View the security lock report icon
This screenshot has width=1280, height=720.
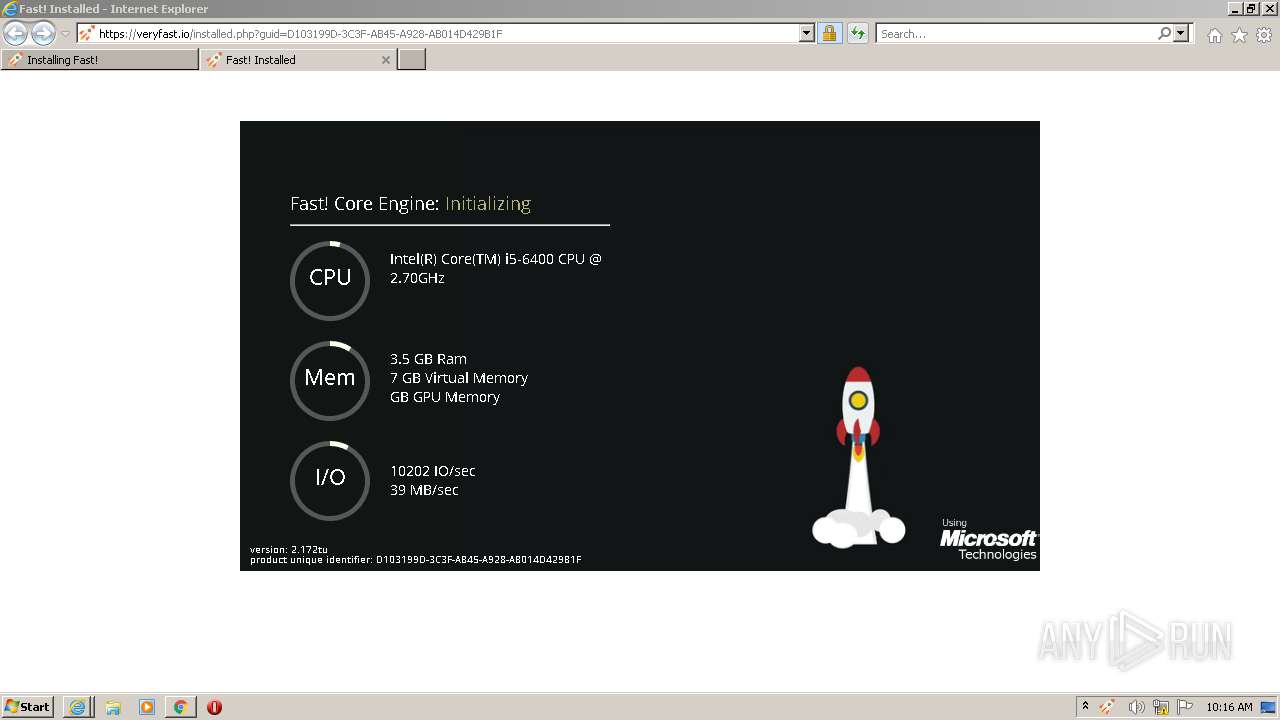tap(829, 34)
